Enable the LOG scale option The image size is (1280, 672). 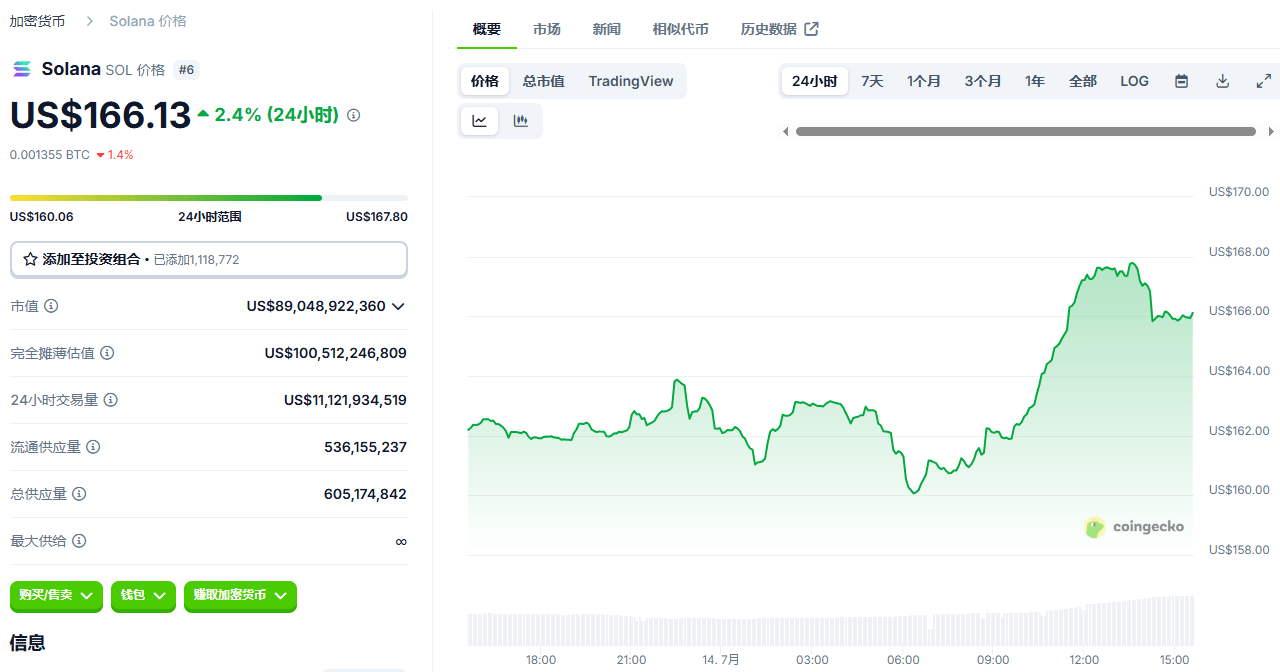click(1135, 81)
